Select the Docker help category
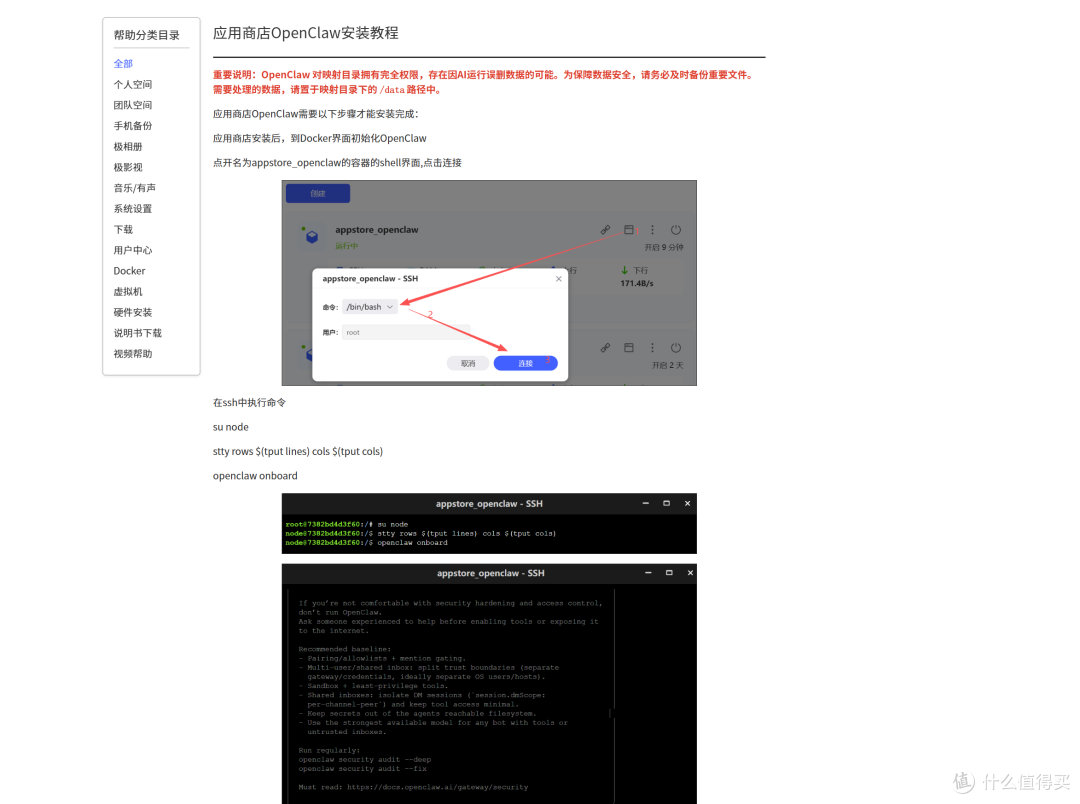 [x=129, y=271]
